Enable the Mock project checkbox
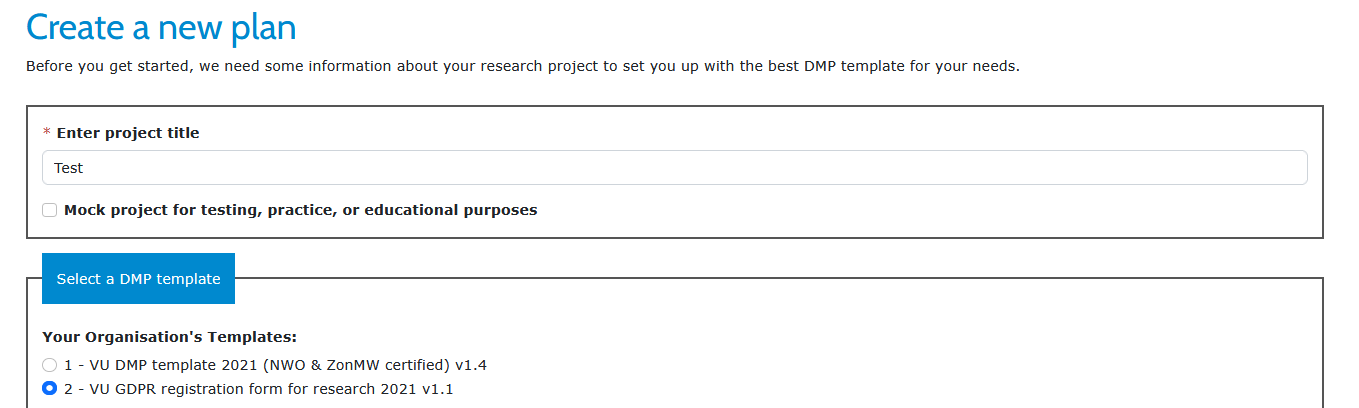 [50, 210]
